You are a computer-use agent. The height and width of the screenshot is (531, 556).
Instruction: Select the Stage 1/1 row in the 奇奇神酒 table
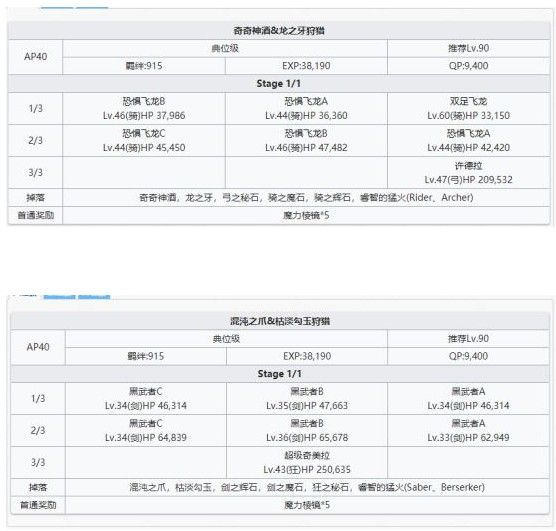coord(279,84)
